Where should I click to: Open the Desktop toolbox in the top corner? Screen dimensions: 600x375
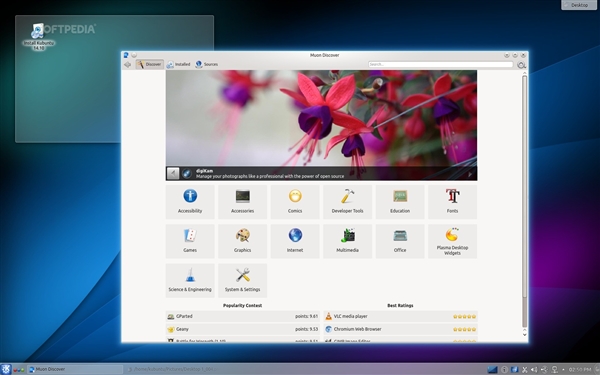[x=579, y=5]
